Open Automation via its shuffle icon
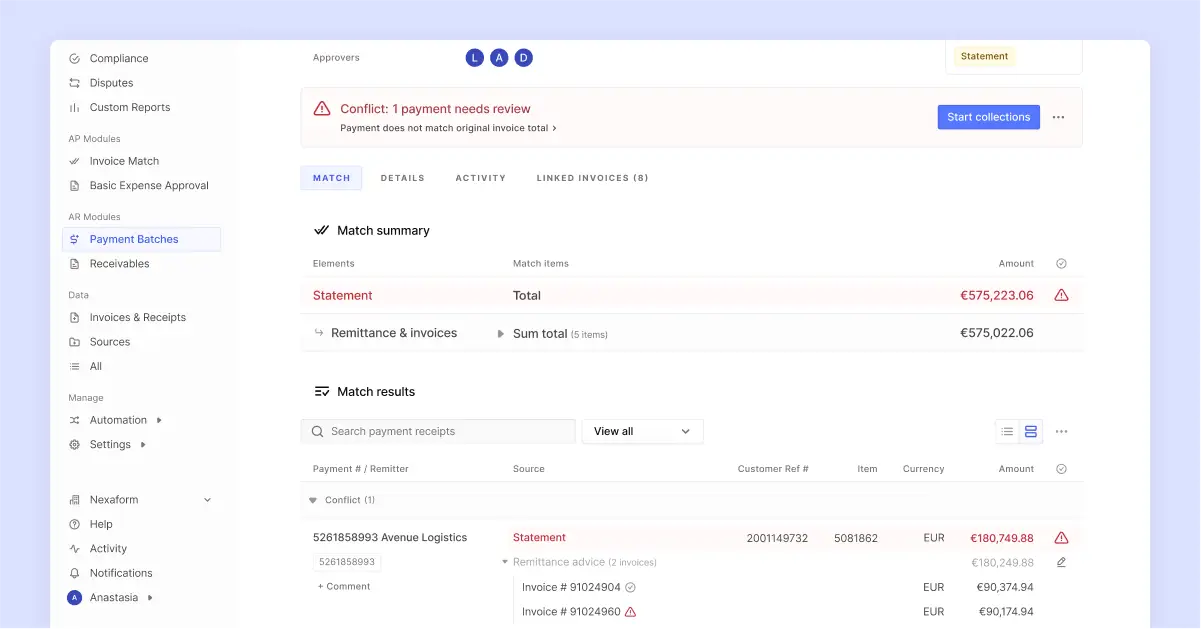 [x=74, y=420]
